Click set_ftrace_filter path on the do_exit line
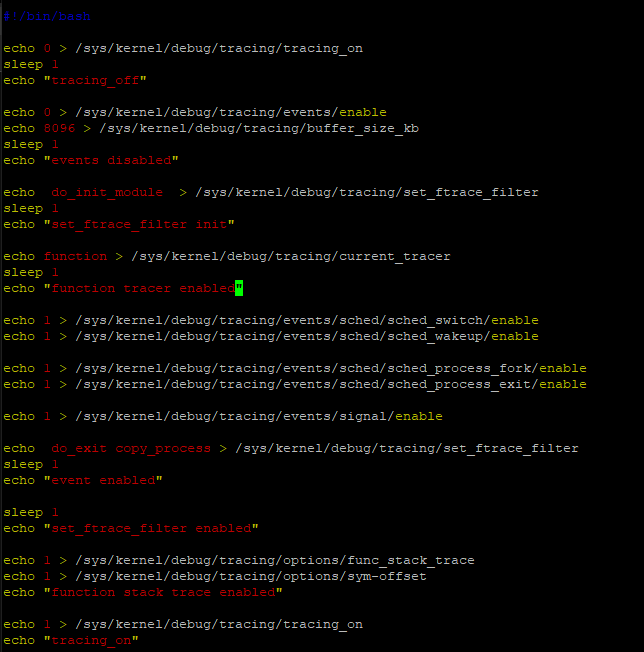The width and height of the screenshot is (644, 652). pyautogui.click(x=407, y=449)
